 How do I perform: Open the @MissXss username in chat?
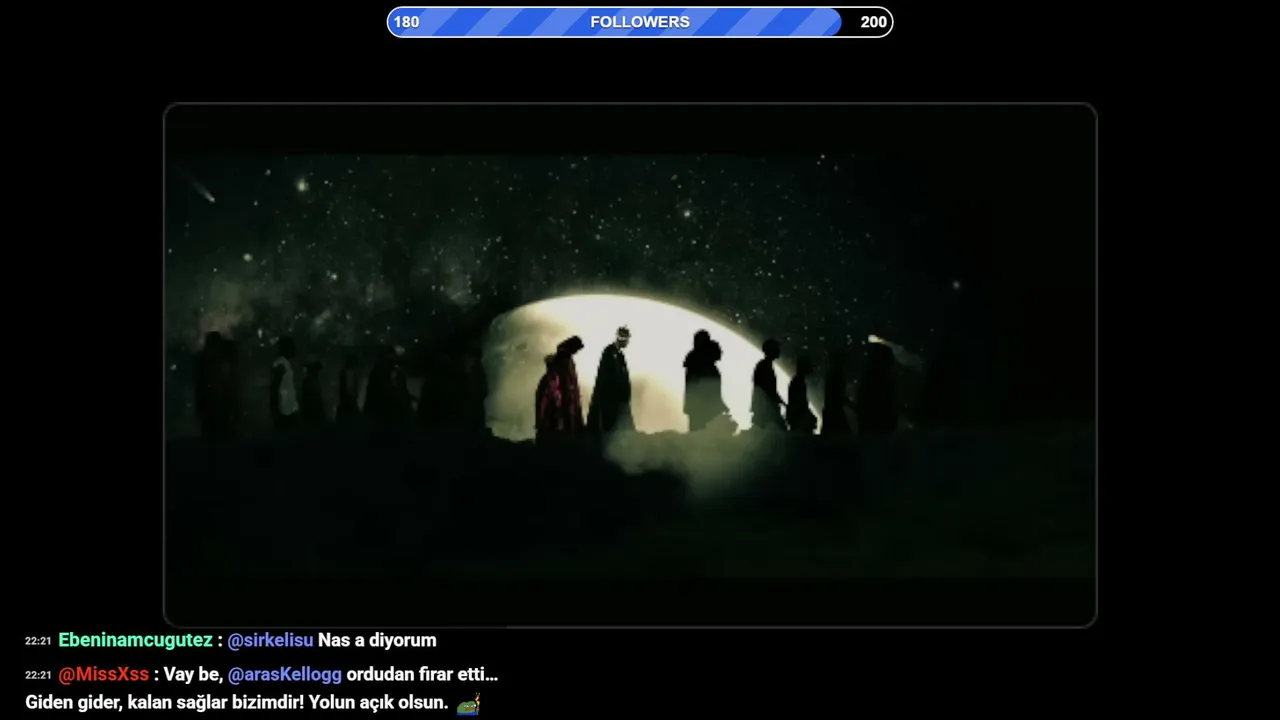(103, 674)
